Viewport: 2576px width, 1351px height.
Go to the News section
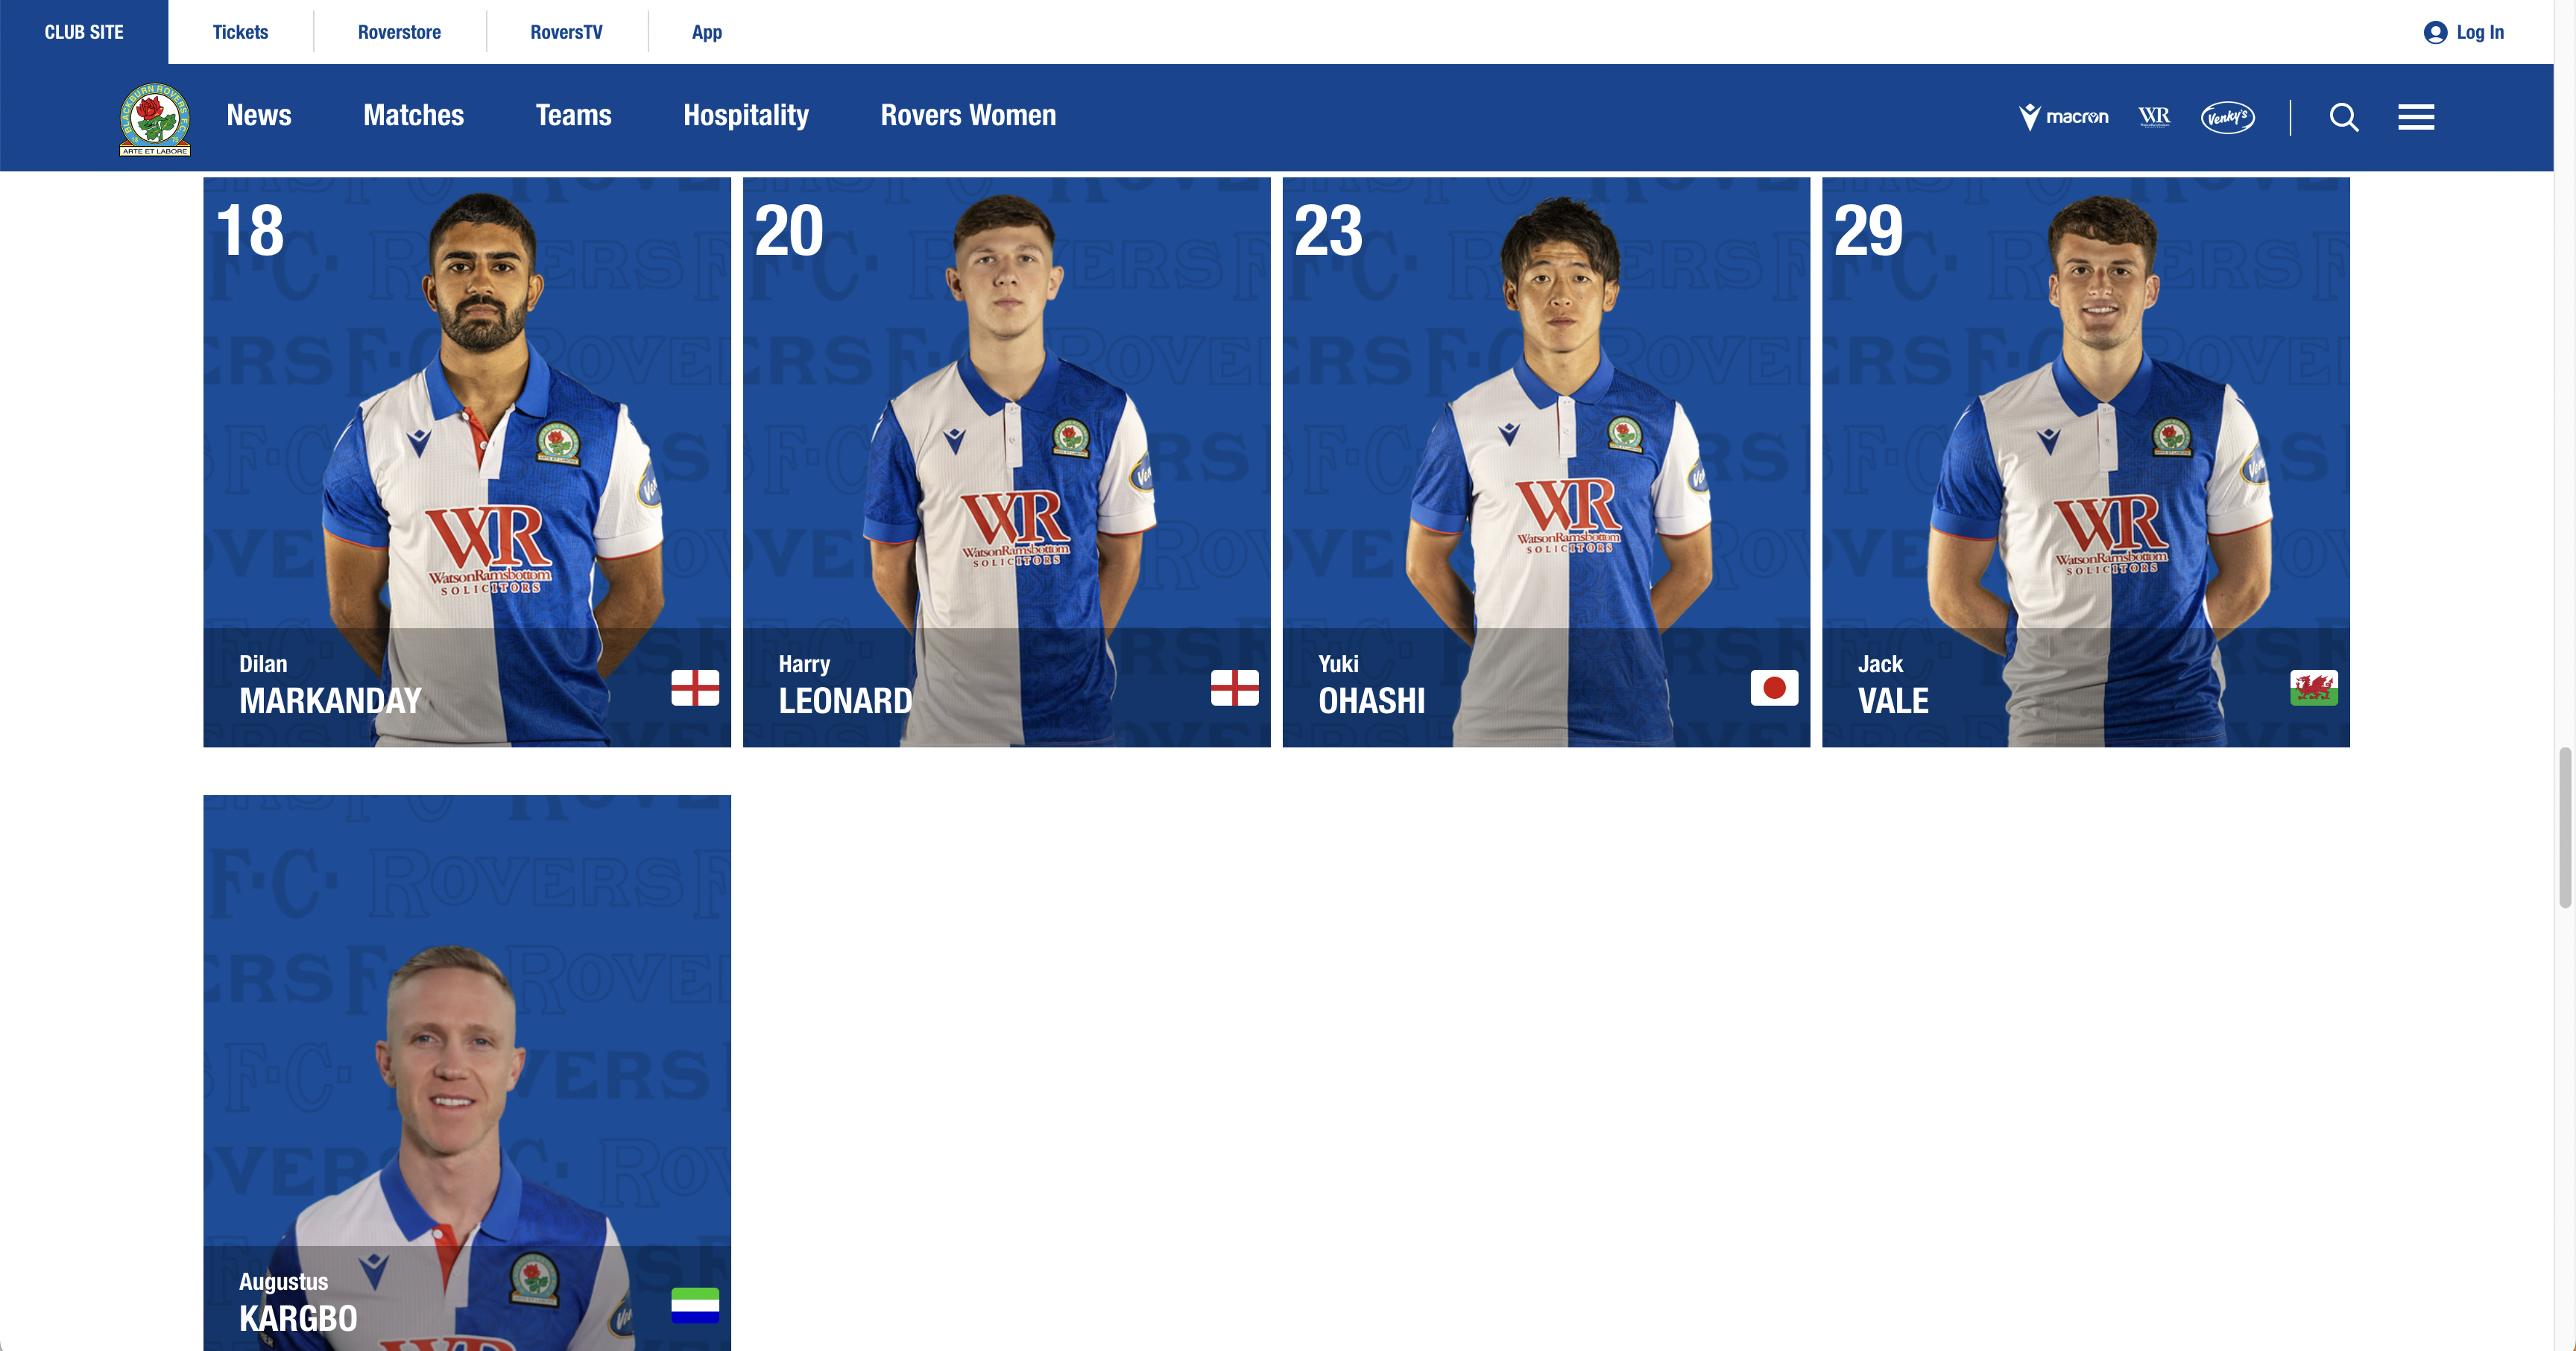point(259,115)
